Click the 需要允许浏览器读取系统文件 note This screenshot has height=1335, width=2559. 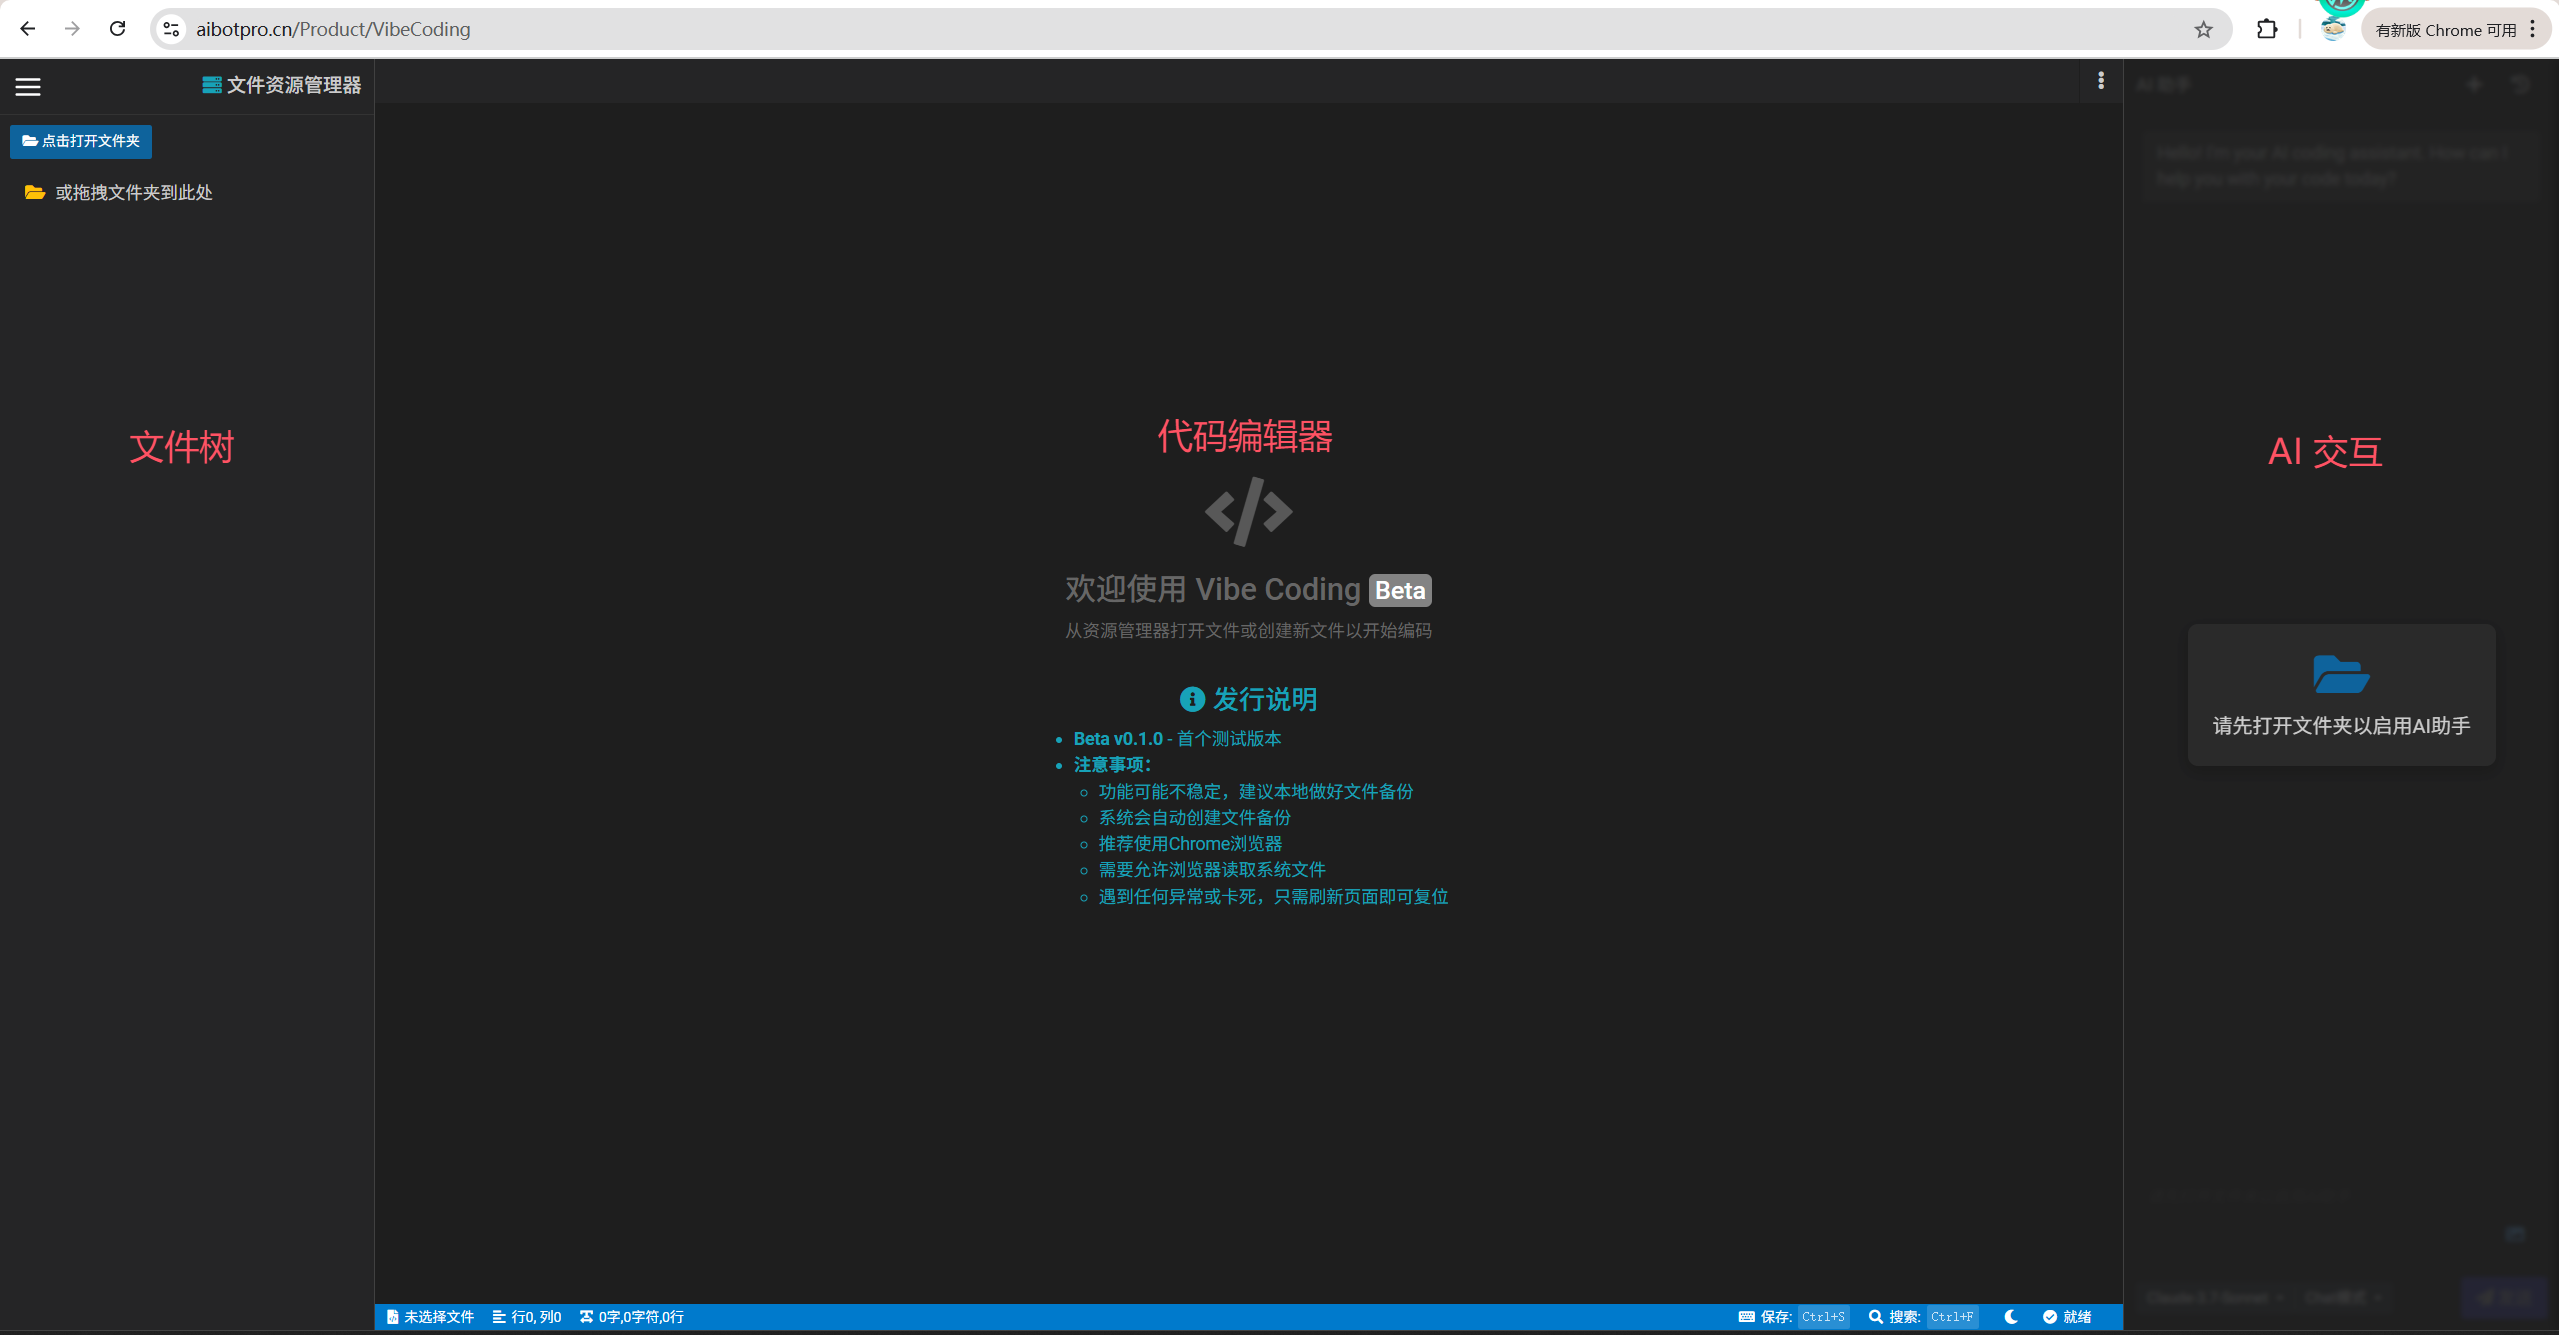point(1212,870)
